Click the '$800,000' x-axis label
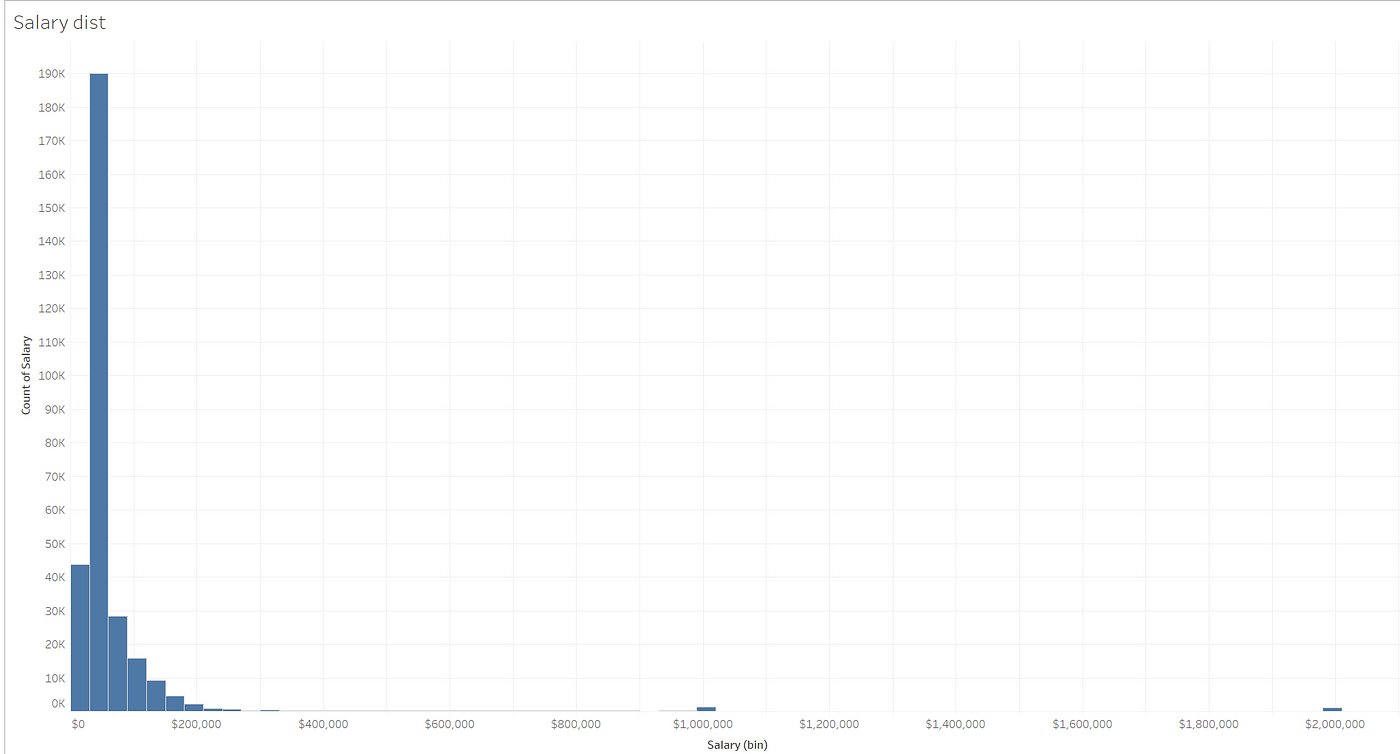1400x754 pixels. [x=576, y=723]
